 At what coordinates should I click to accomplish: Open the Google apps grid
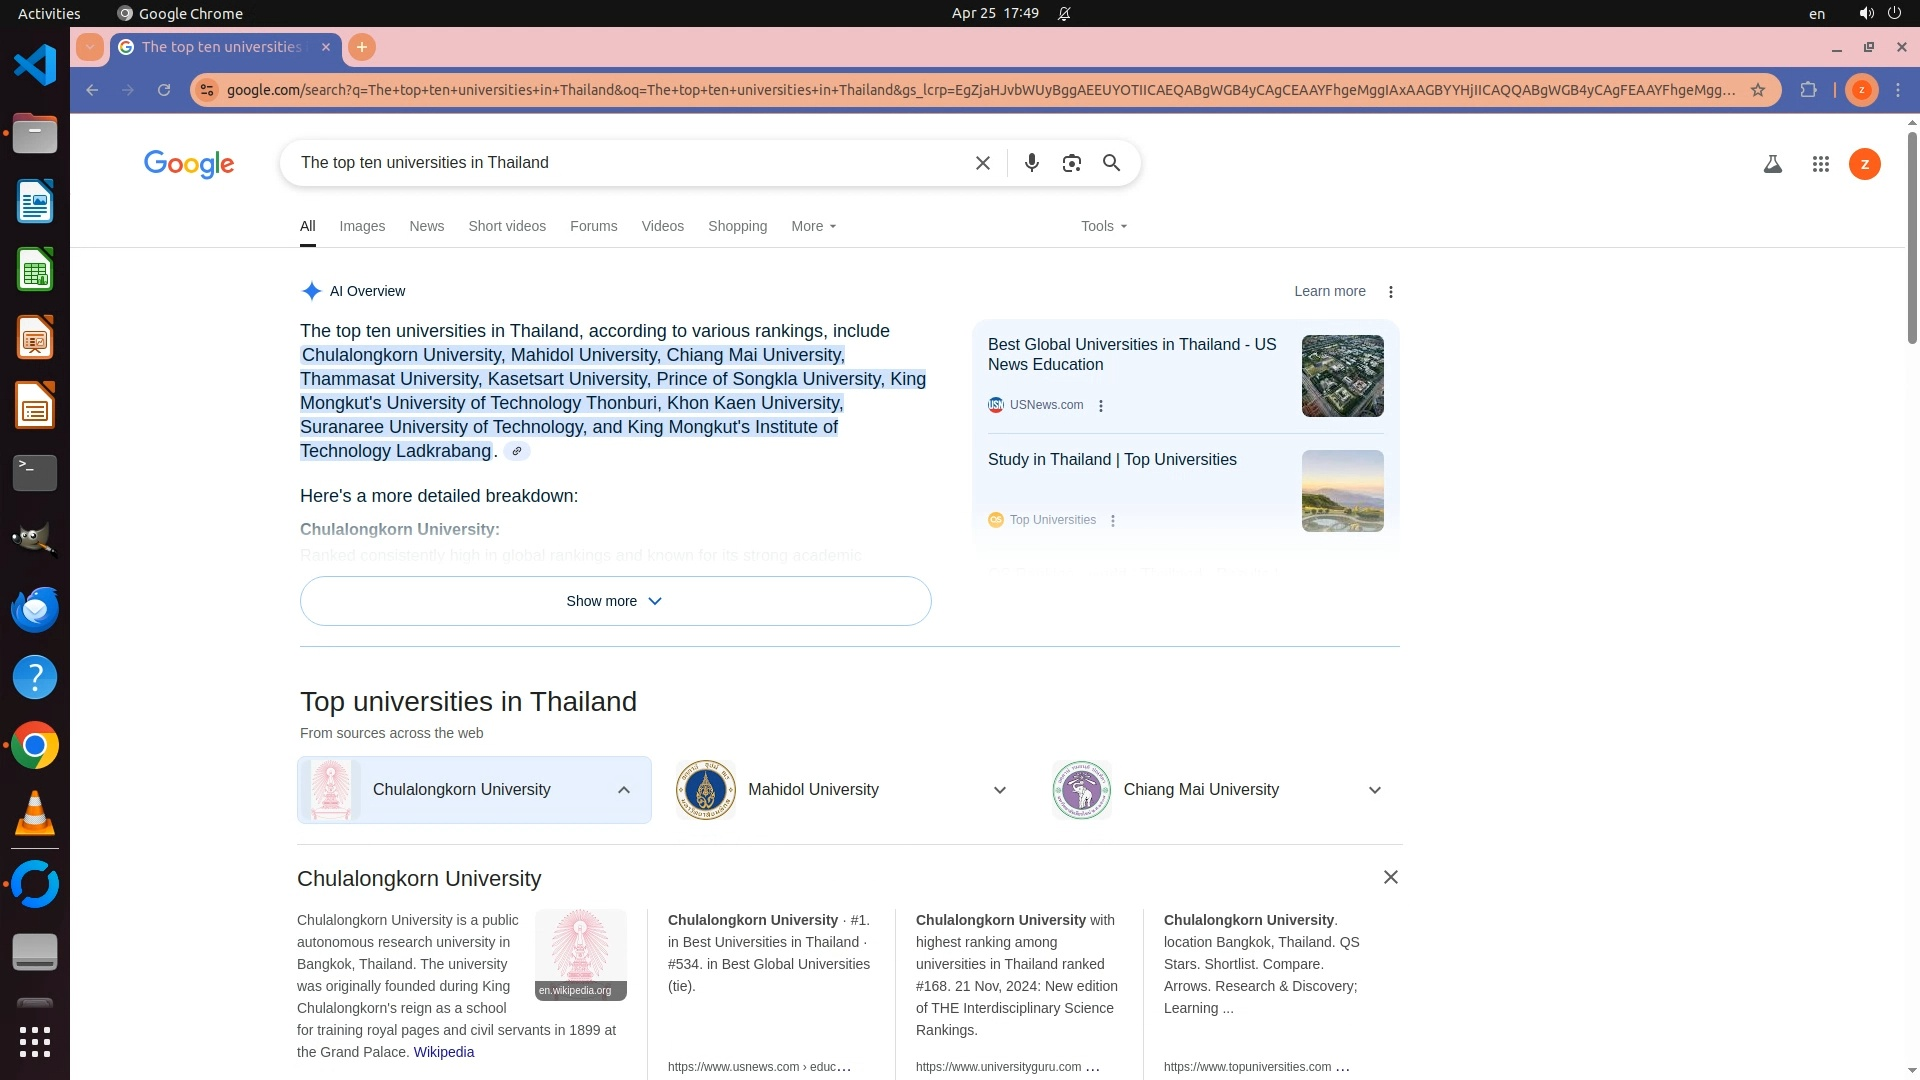coord(1820,164)
